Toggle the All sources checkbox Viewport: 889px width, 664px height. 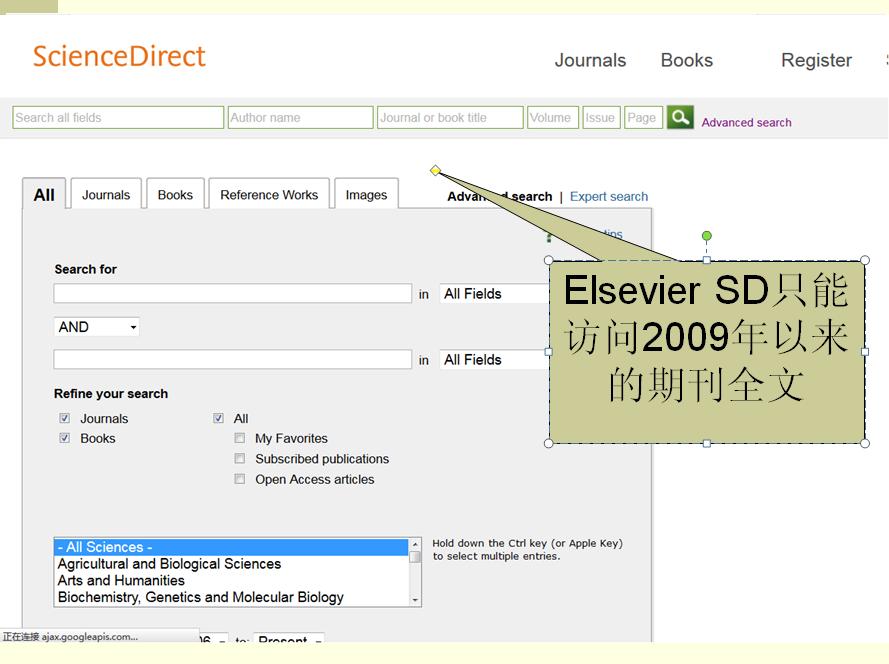218,418
